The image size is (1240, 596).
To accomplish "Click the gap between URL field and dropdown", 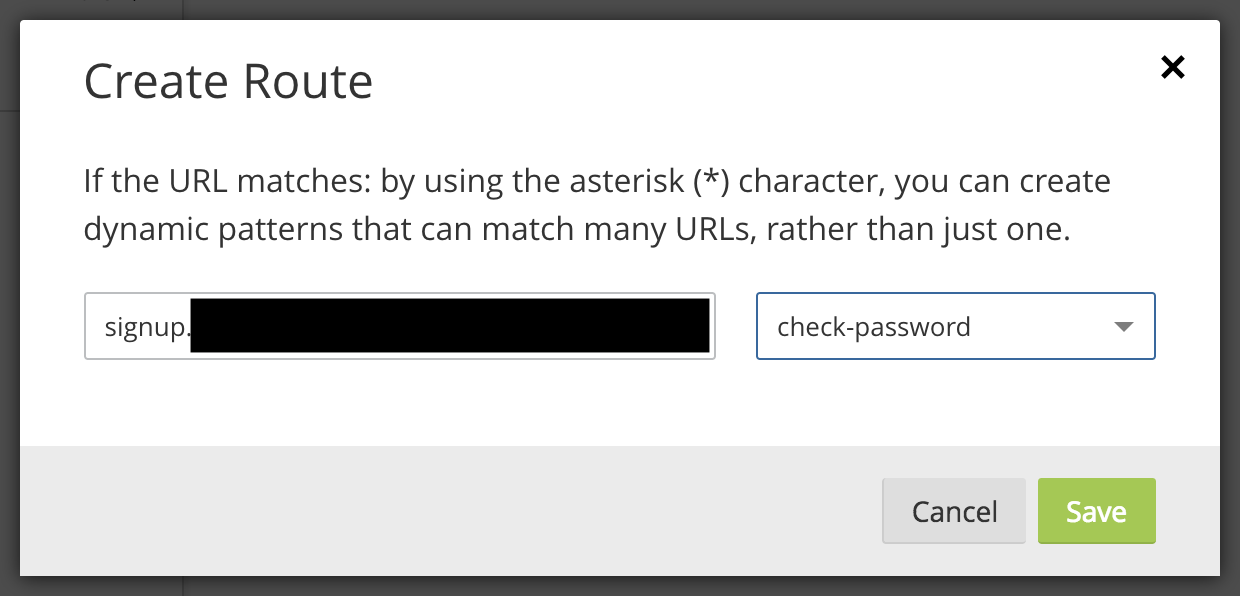I will pyautogui.click(x=736, y=326).
